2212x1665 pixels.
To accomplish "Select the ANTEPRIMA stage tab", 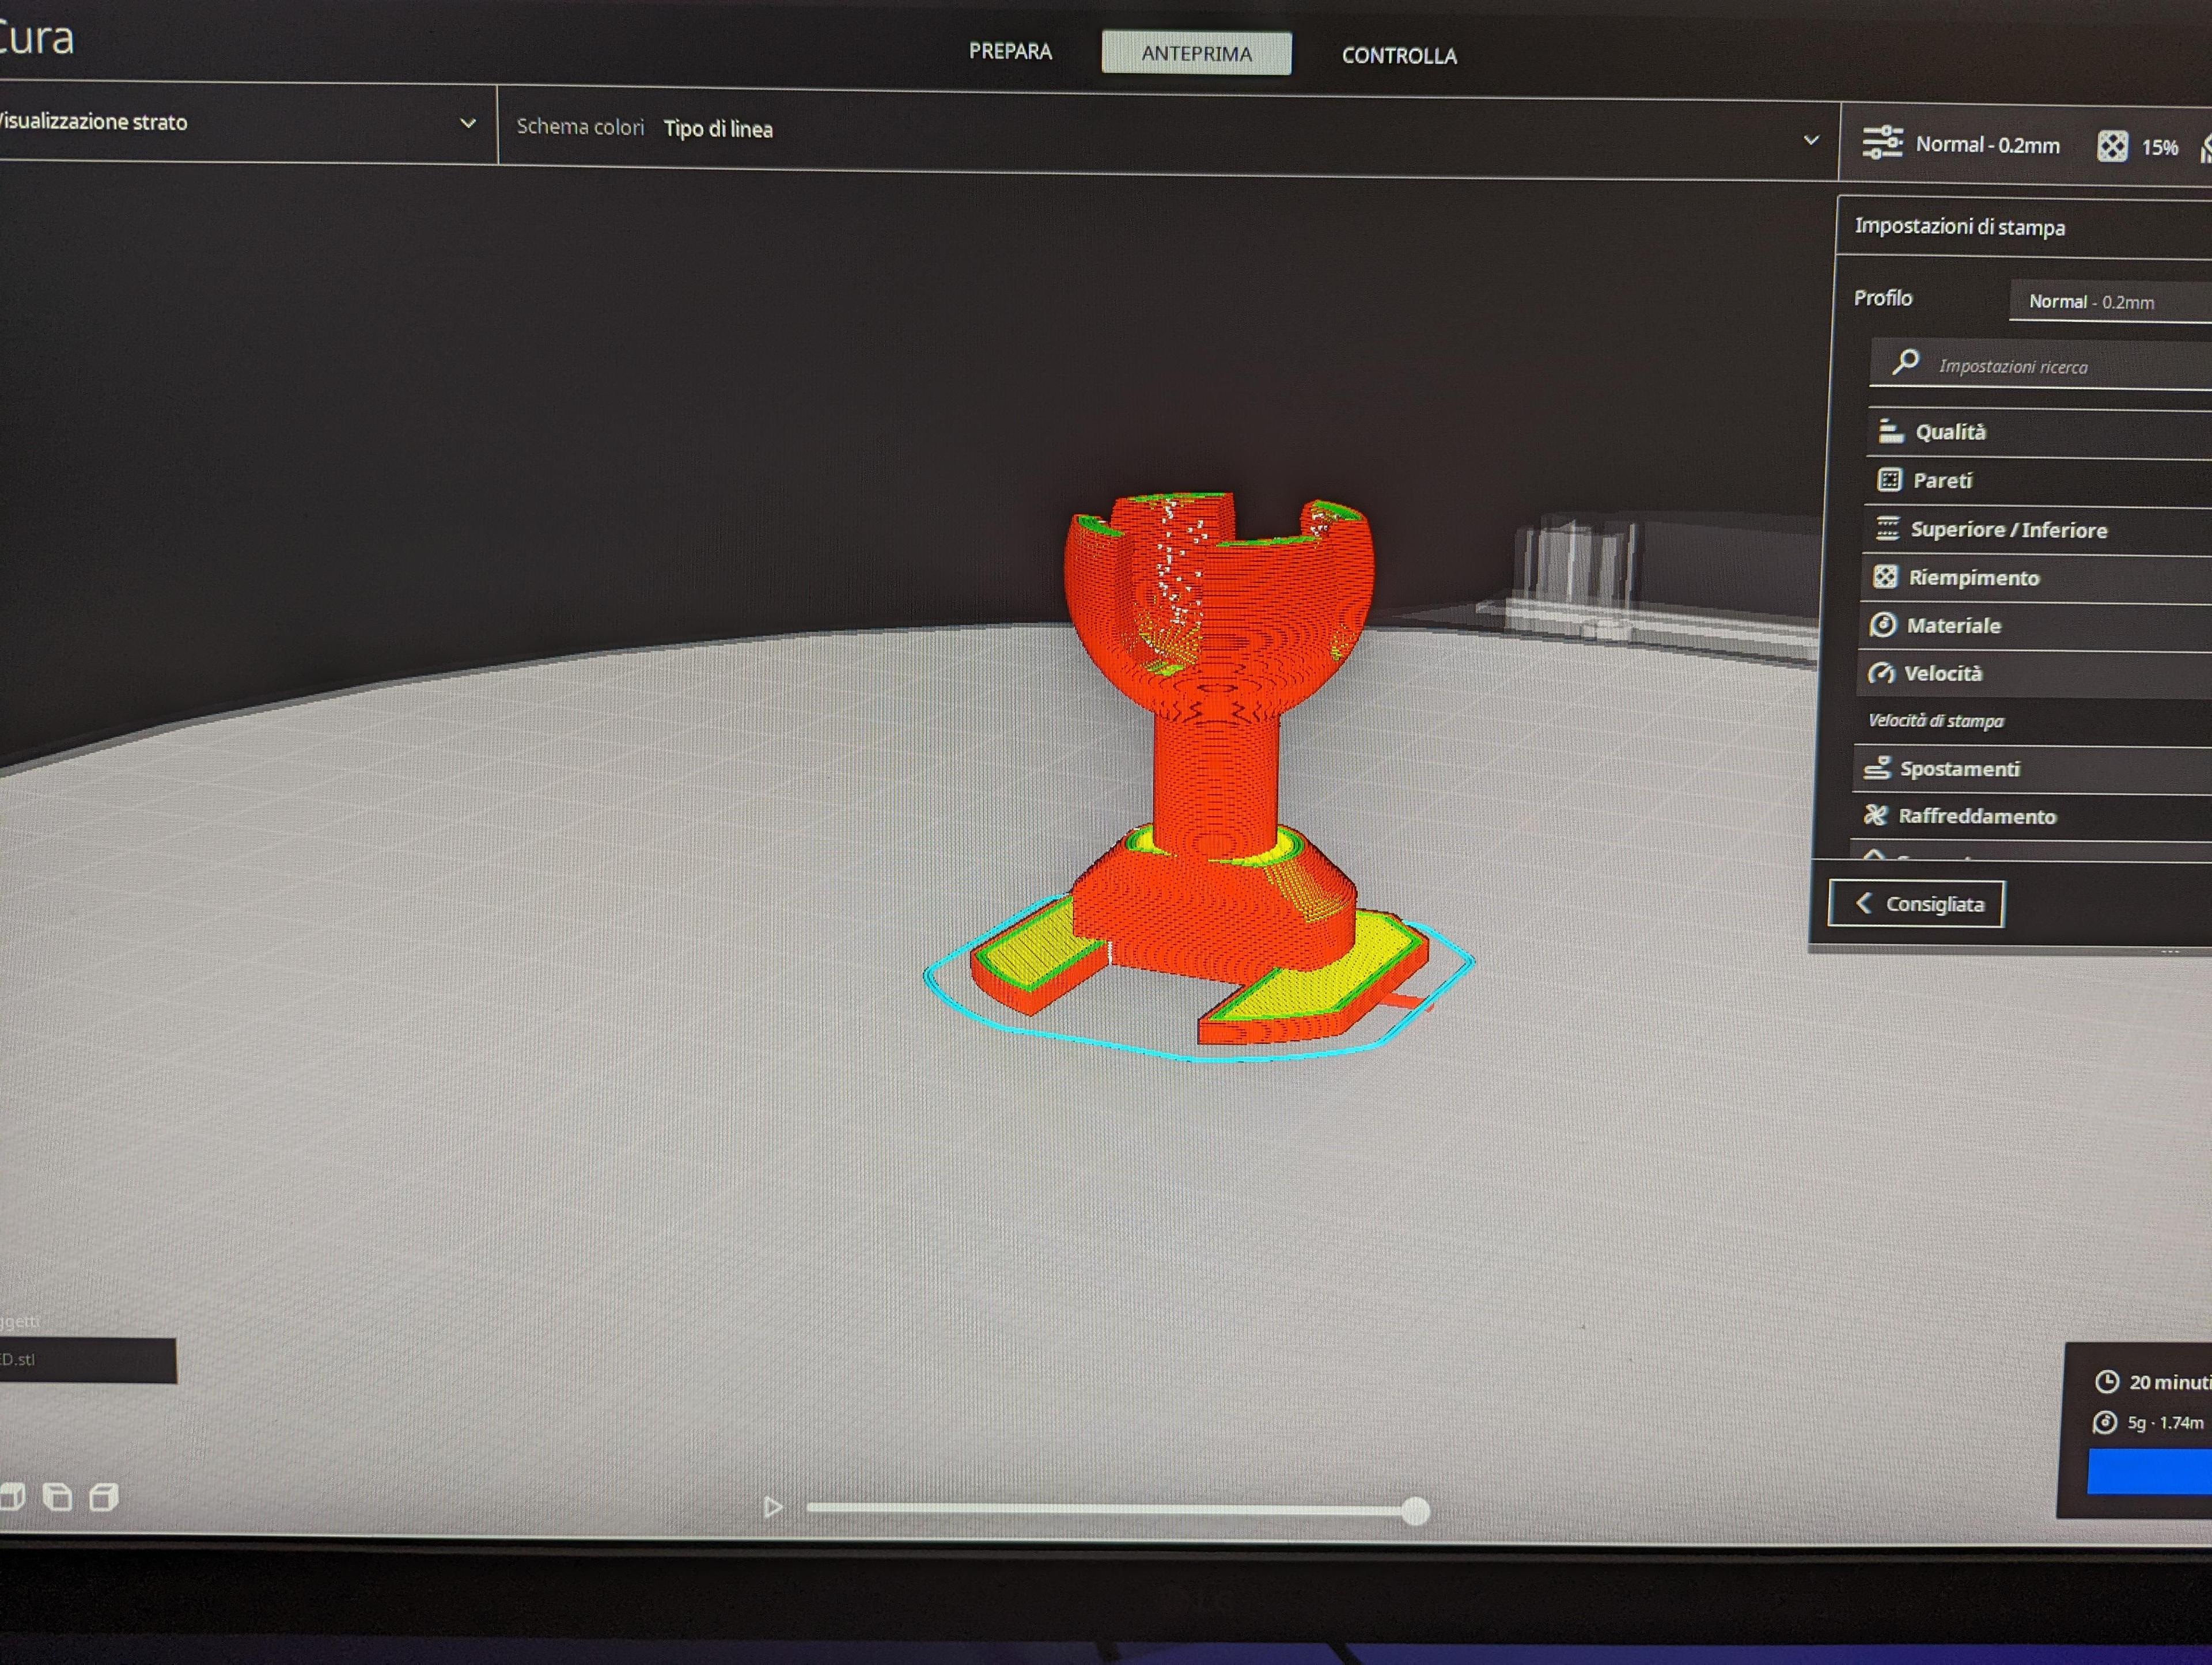I will pyautogui.click(x=1196, y=53).
